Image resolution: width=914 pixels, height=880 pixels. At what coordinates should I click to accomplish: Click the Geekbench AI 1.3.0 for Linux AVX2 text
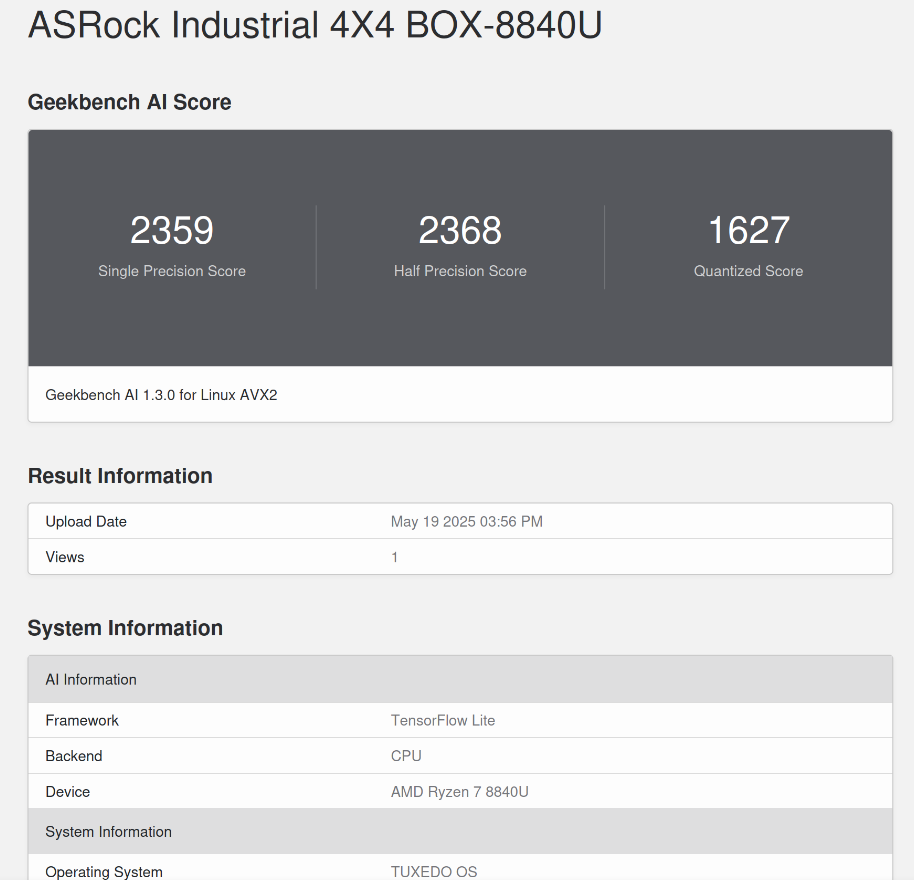pyautogui.click(x=161, y=395)
